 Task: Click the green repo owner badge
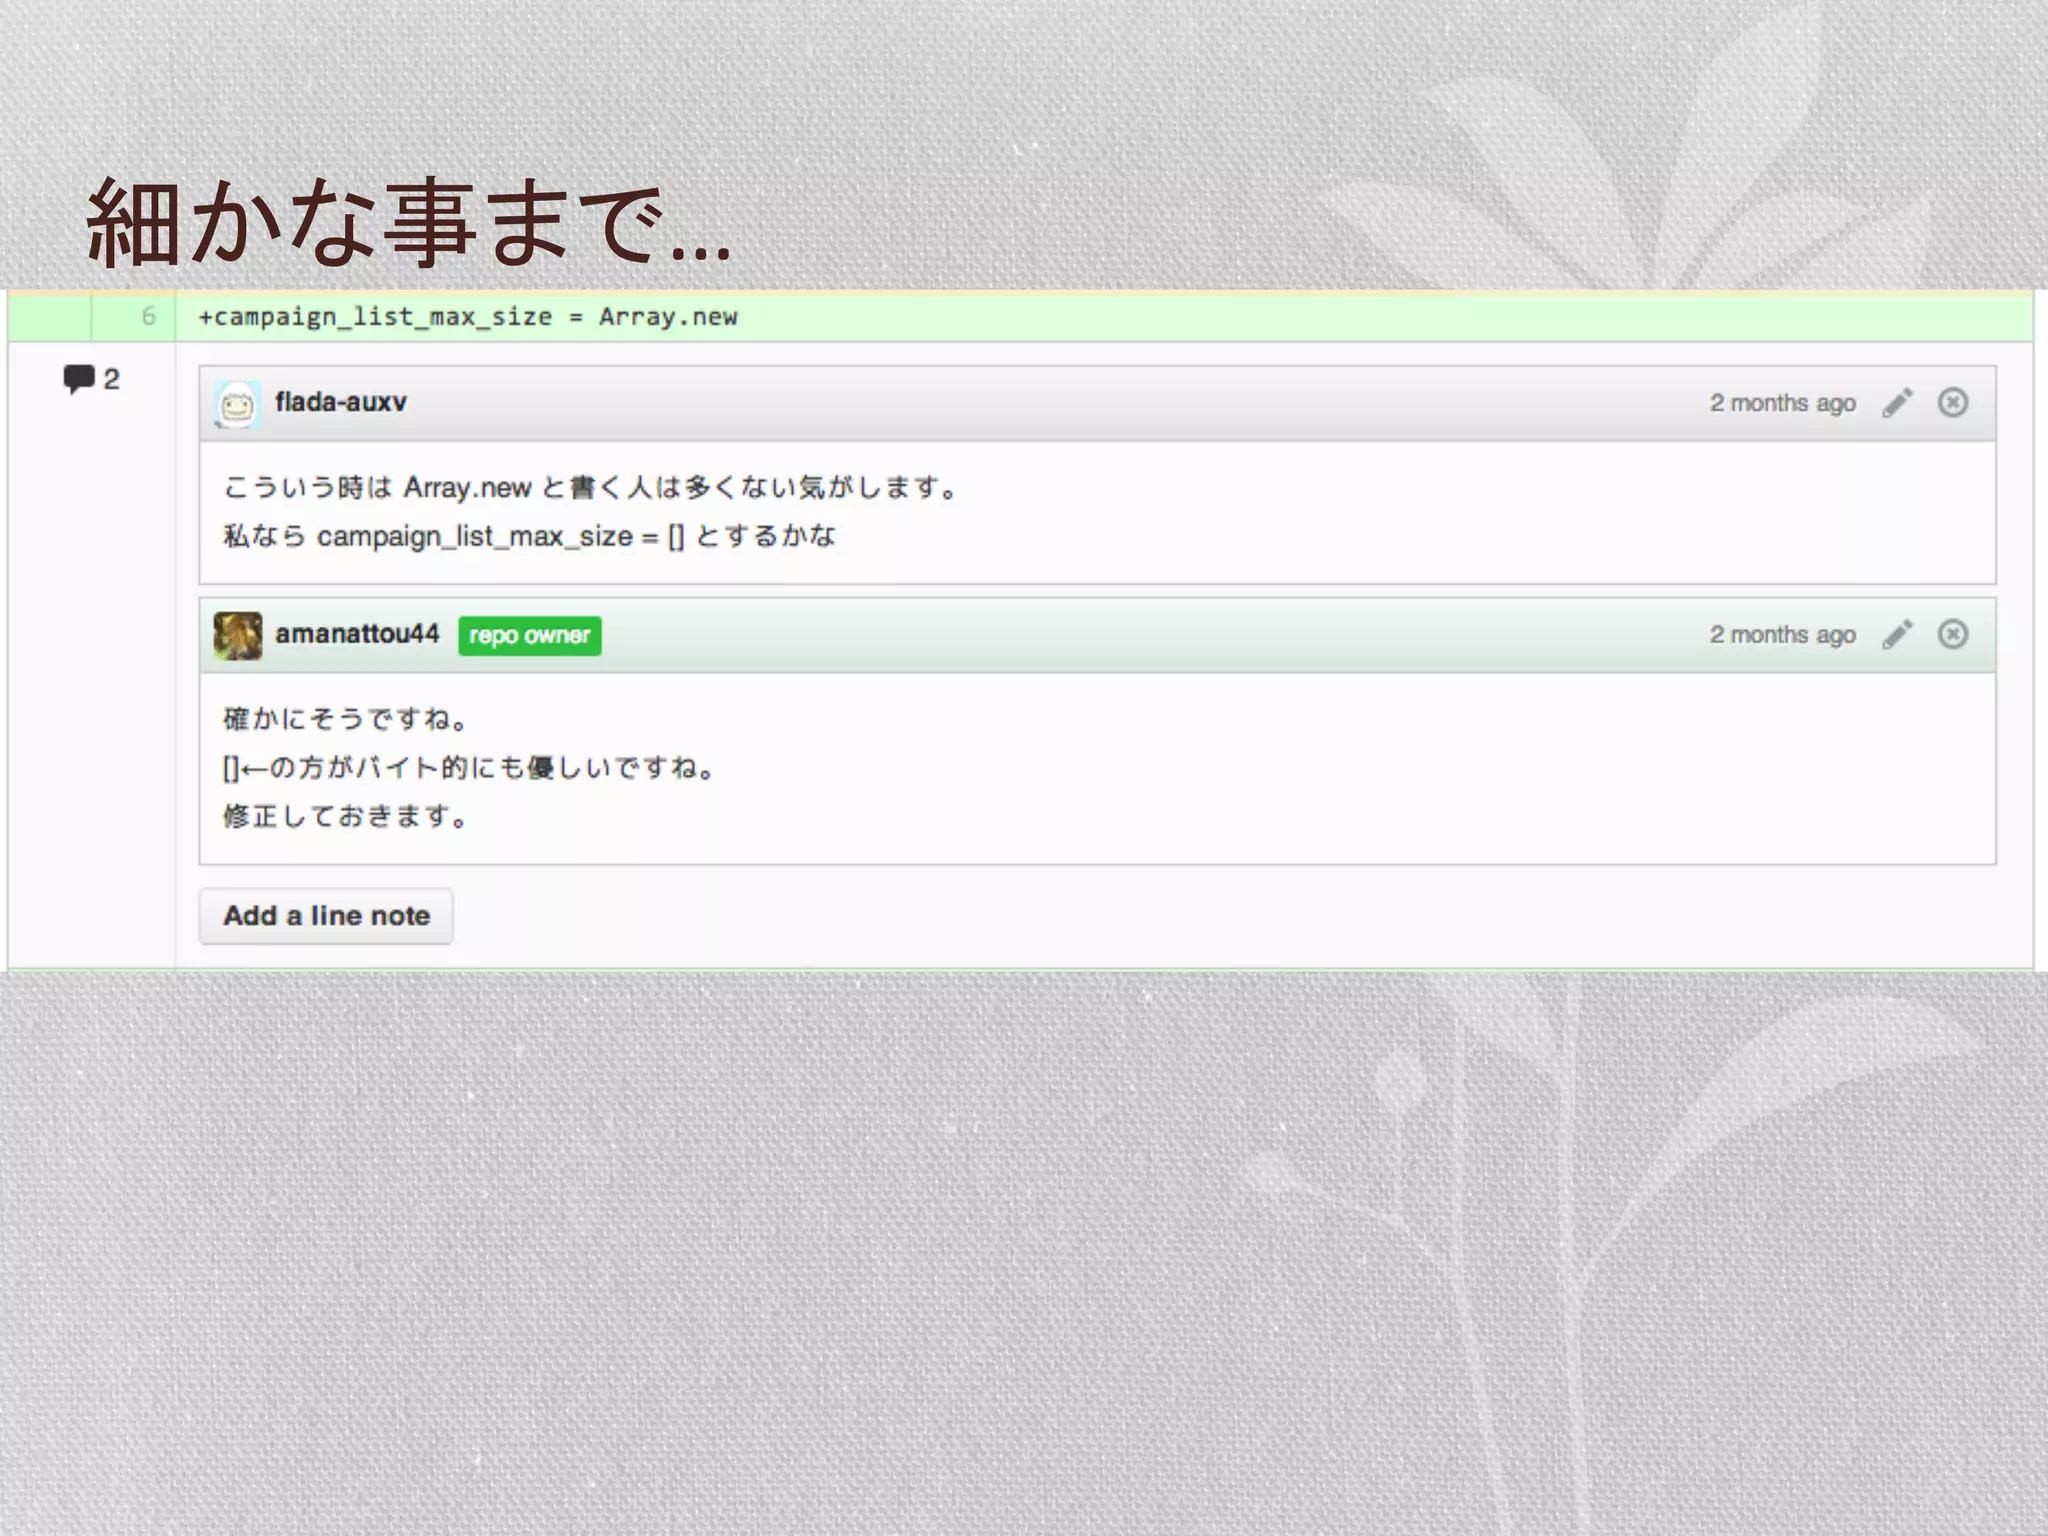[530, 636]
